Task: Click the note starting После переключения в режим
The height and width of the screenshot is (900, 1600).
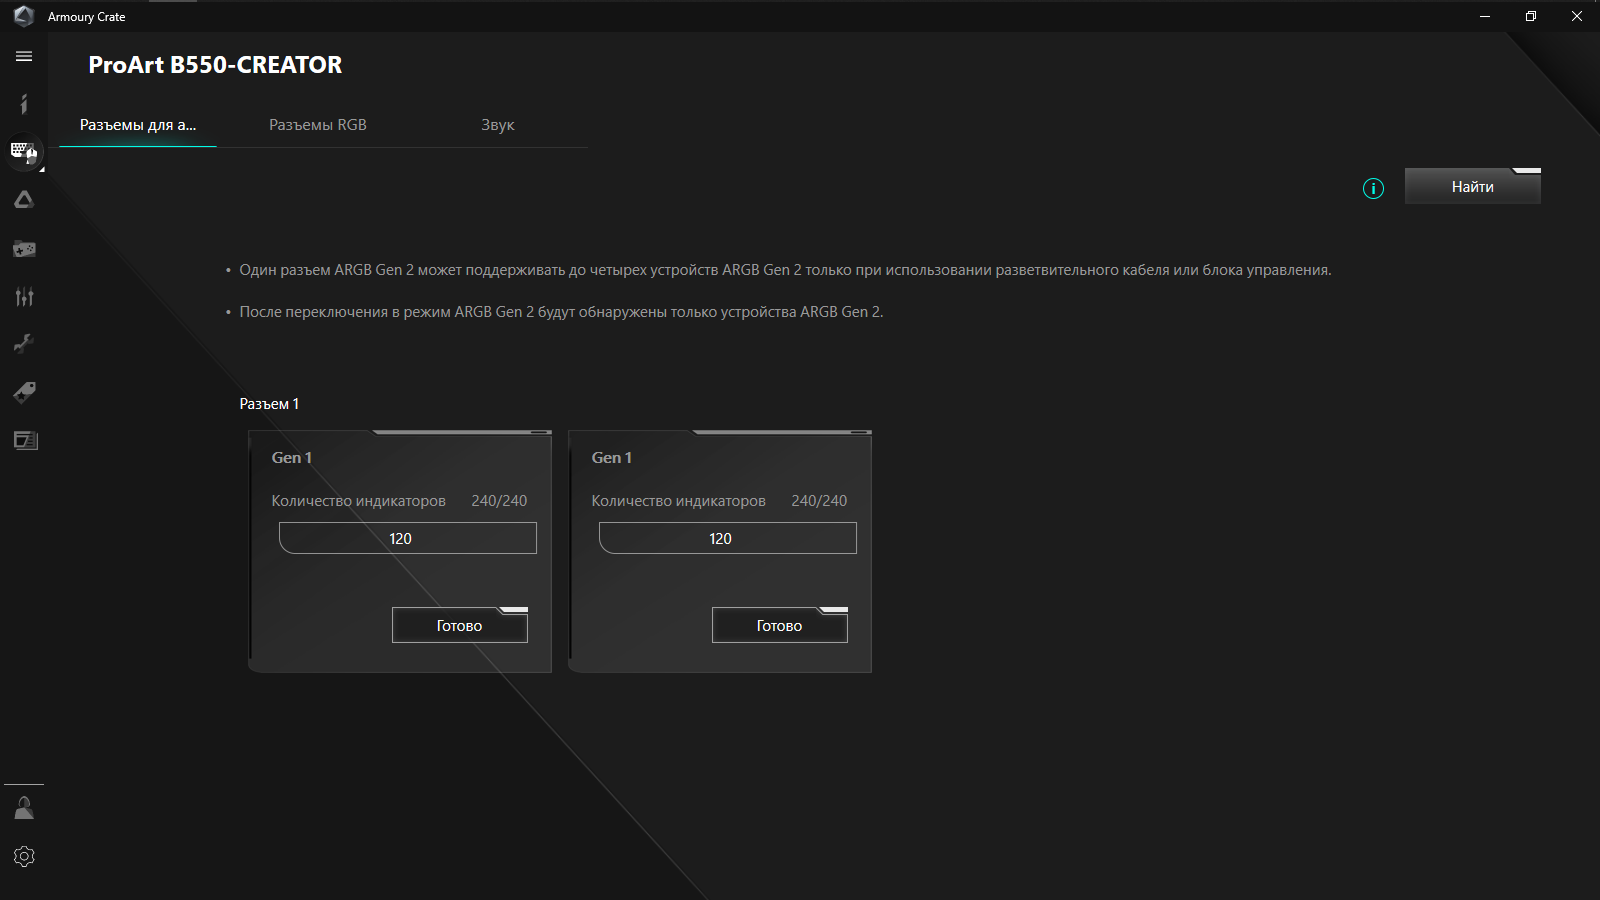Action: (x=561, y=312)
